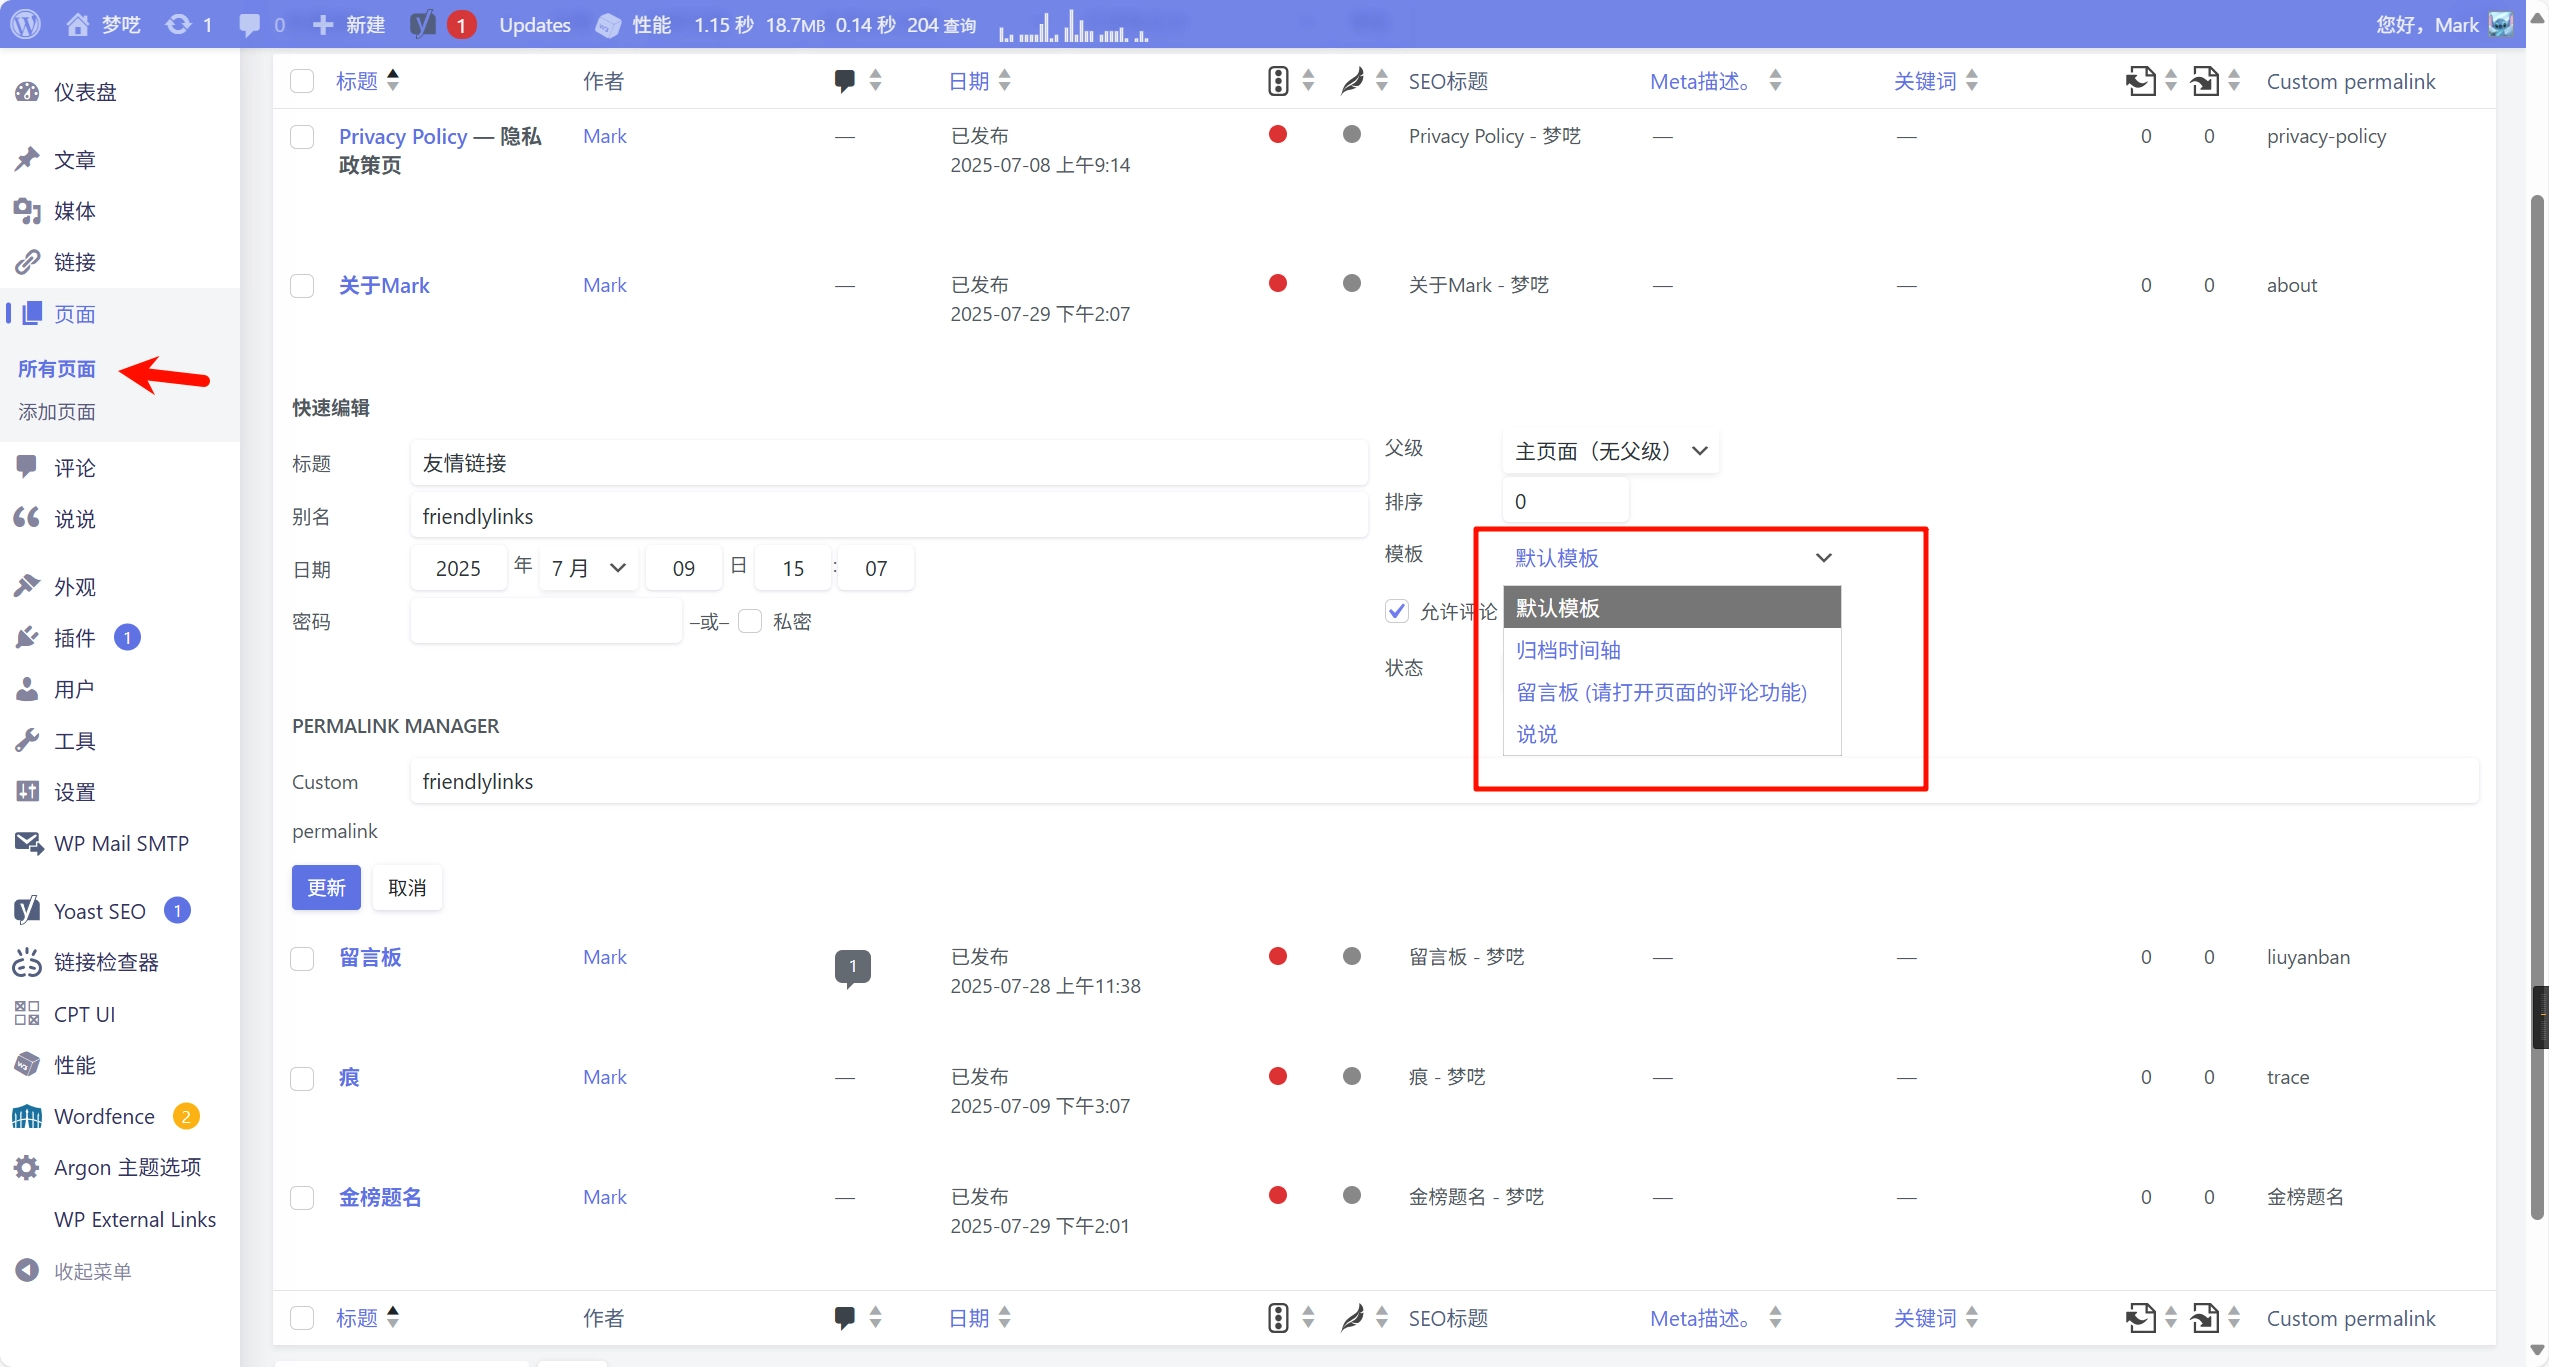This screenshot has height=1367, width=2549.
Task: Collapse the 模板 template dropdown
Action: (x=1672, y=558)
